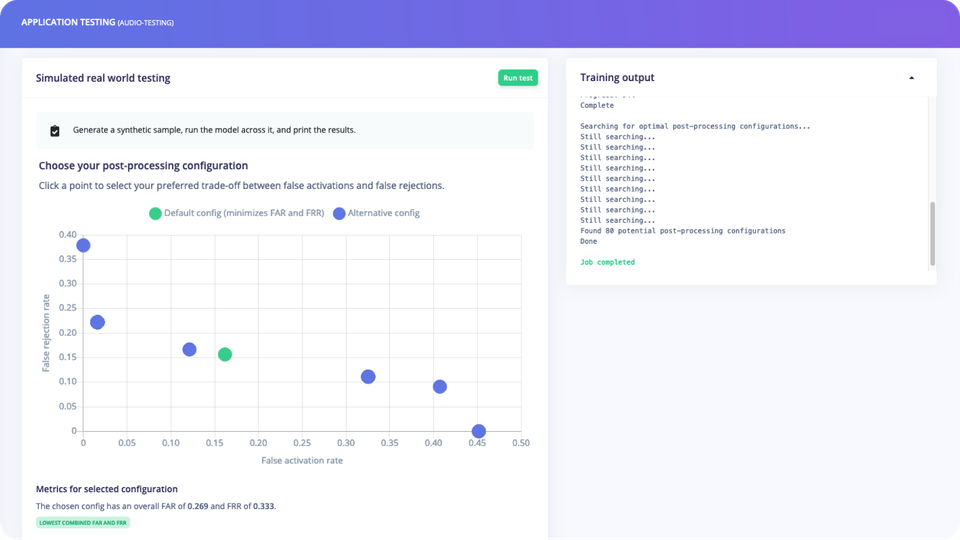Pick the blue point with zero false rejection rate
Screen dimensions: 960x540
(479, 431)
